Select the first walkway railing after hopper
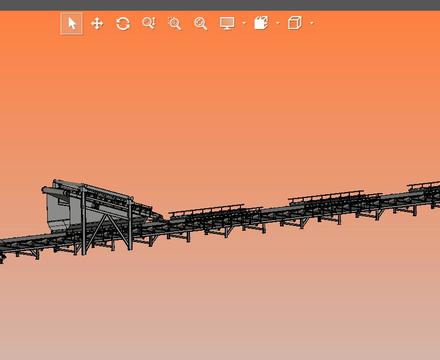The width and height of the screenshot is (440, 360). [x=207, y=208]
